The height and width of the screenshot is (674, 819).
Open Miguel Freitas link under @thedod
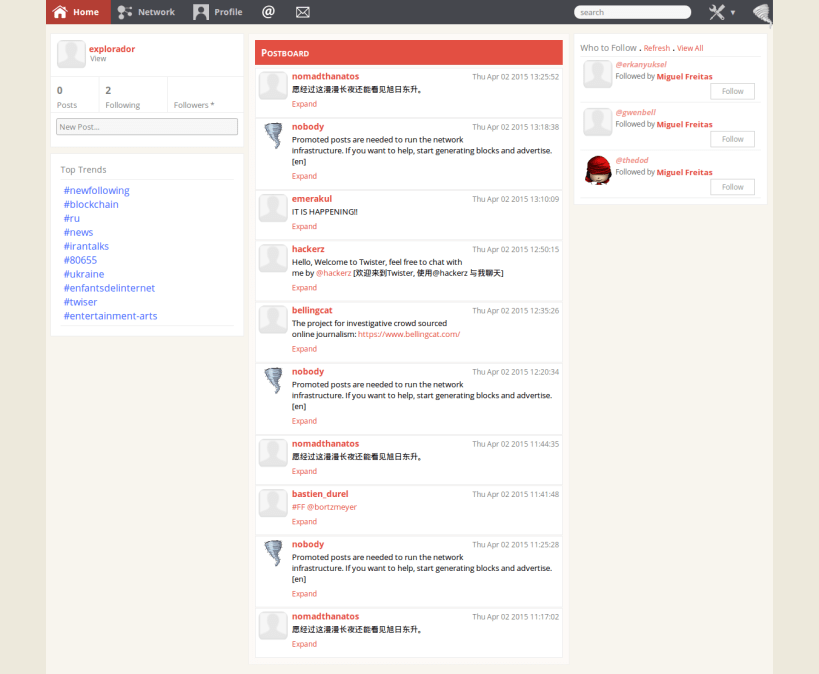684,172
